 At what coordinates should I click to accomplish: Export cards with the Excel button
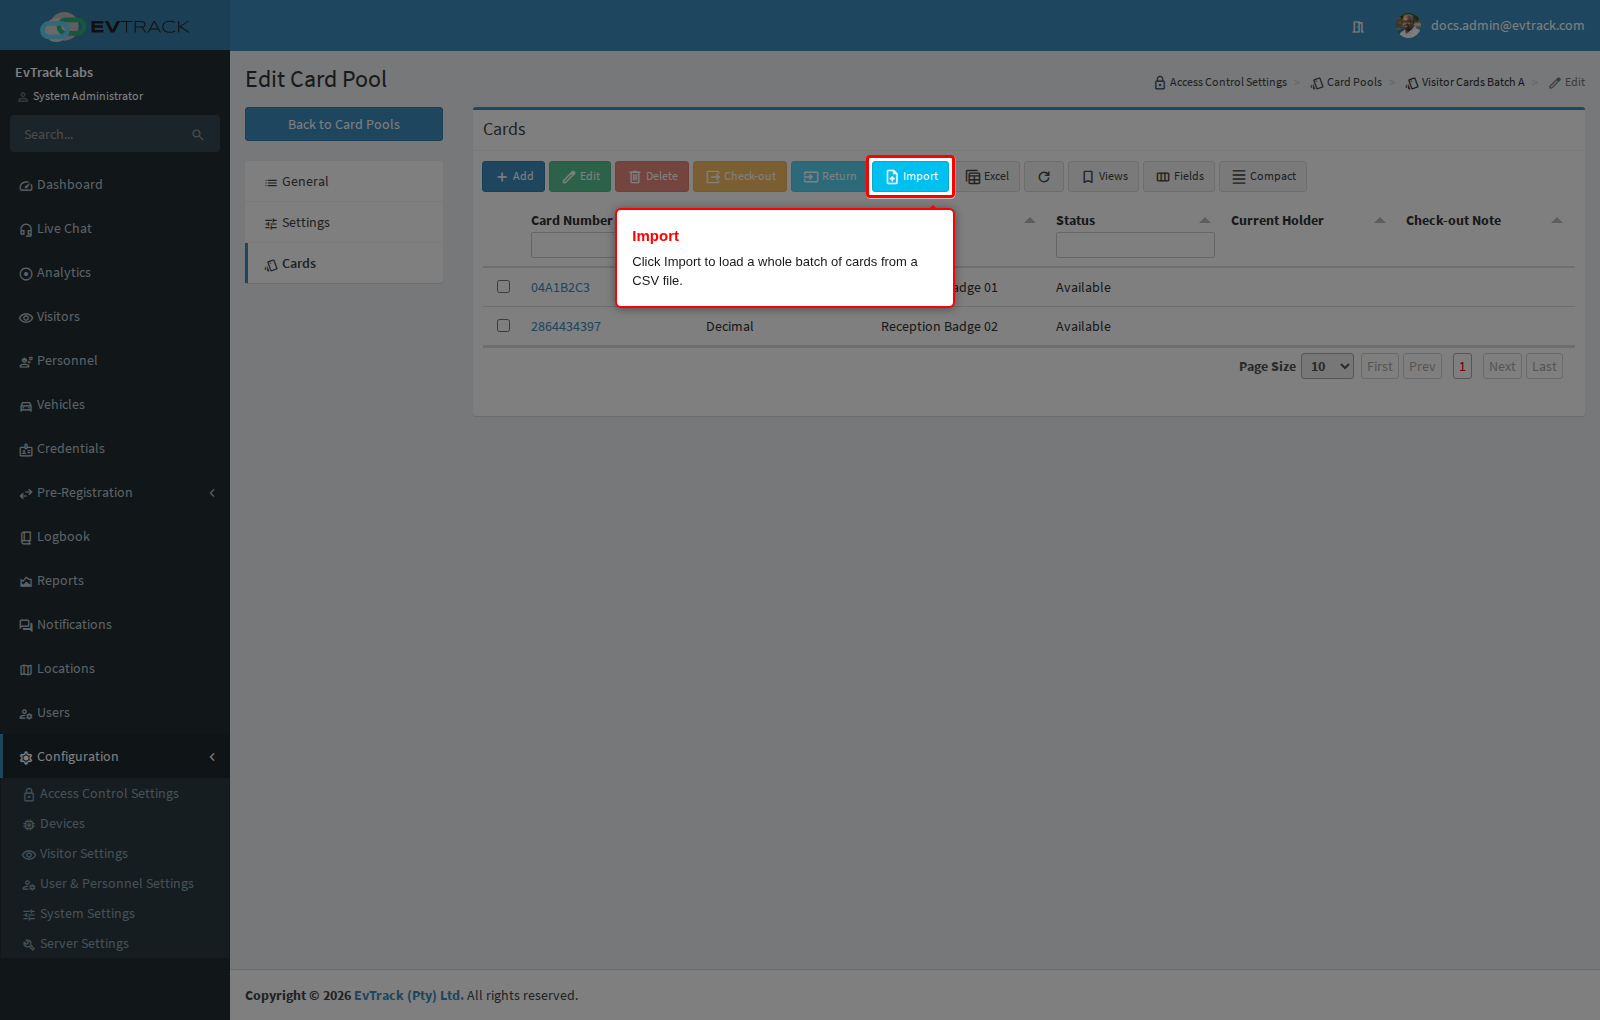[x=987, y=177]
